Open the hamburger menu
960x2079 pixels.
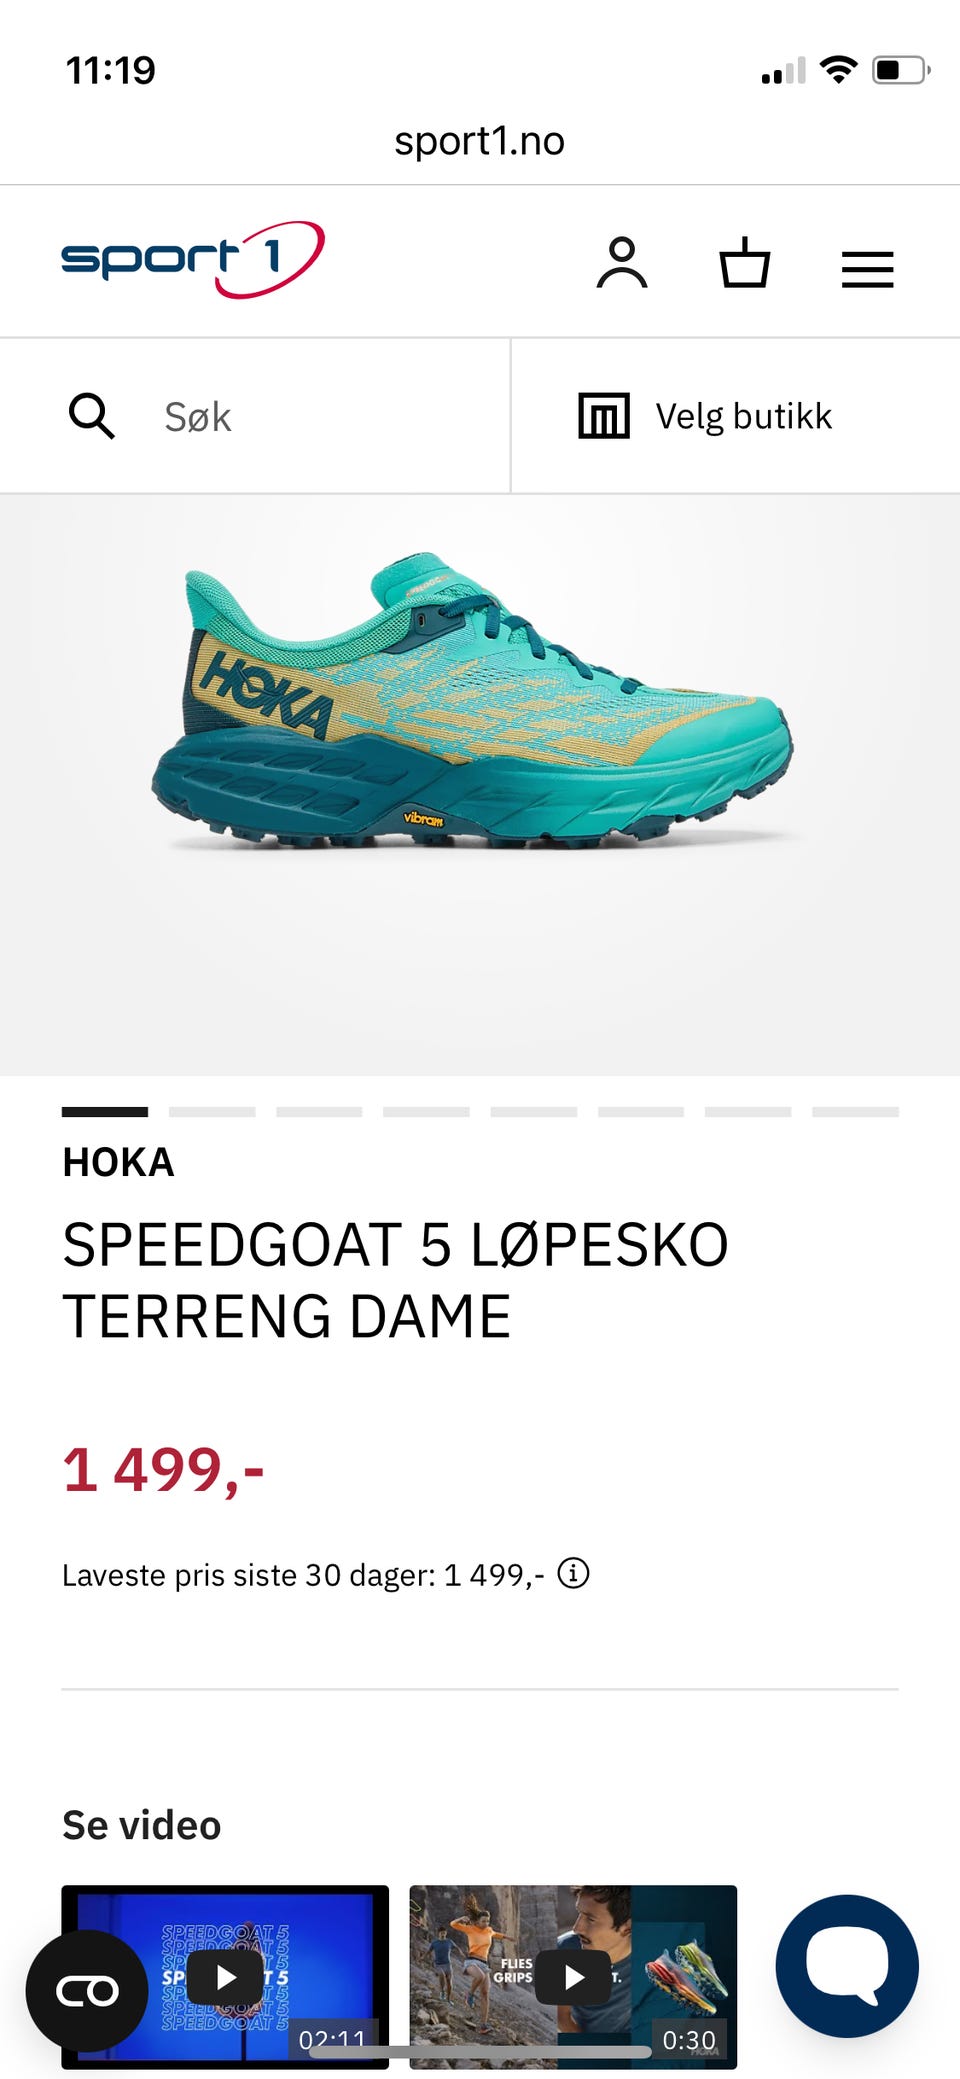867,270
